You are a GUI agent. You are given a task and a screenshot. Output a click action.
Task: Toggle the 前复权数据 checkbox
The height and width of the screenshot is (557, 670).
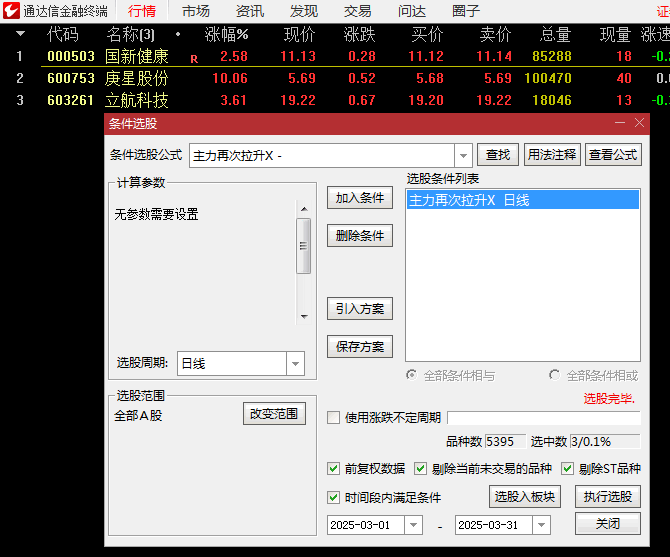click(333, 469)
